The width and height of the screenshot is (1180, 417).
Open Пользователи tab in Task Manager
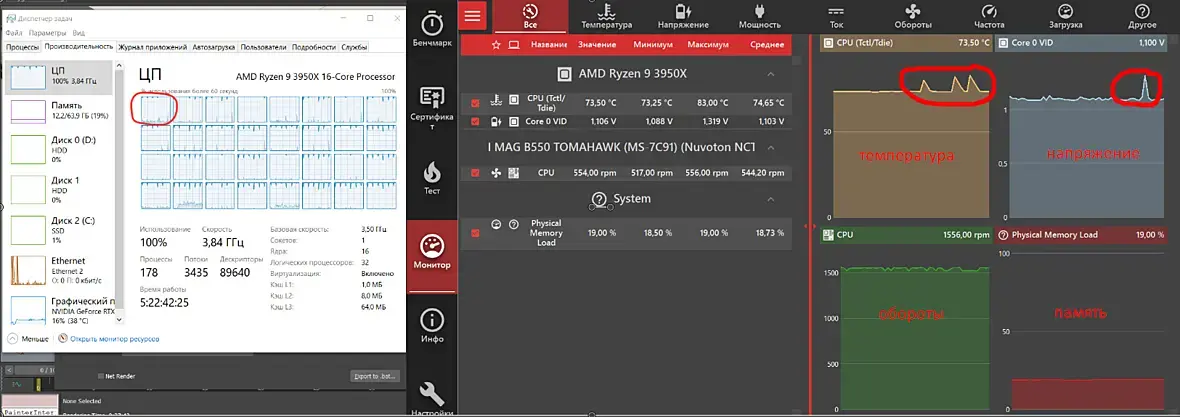tap(263, 47)
